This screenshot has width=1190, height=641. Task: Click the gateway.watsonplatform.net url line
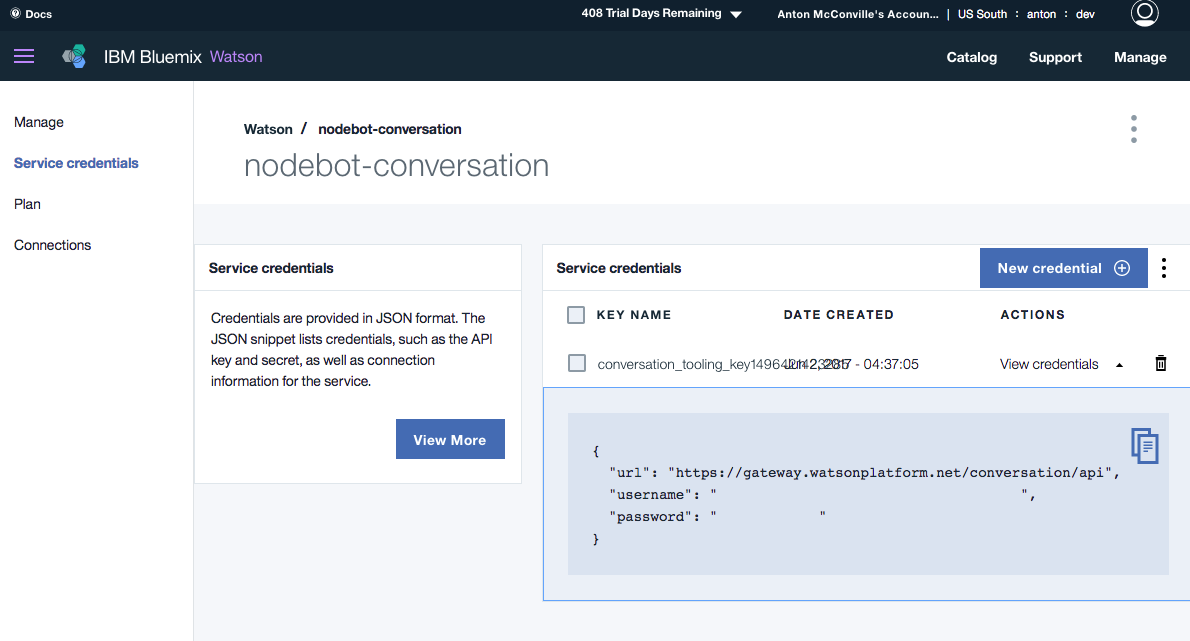[x=864, y=473]
